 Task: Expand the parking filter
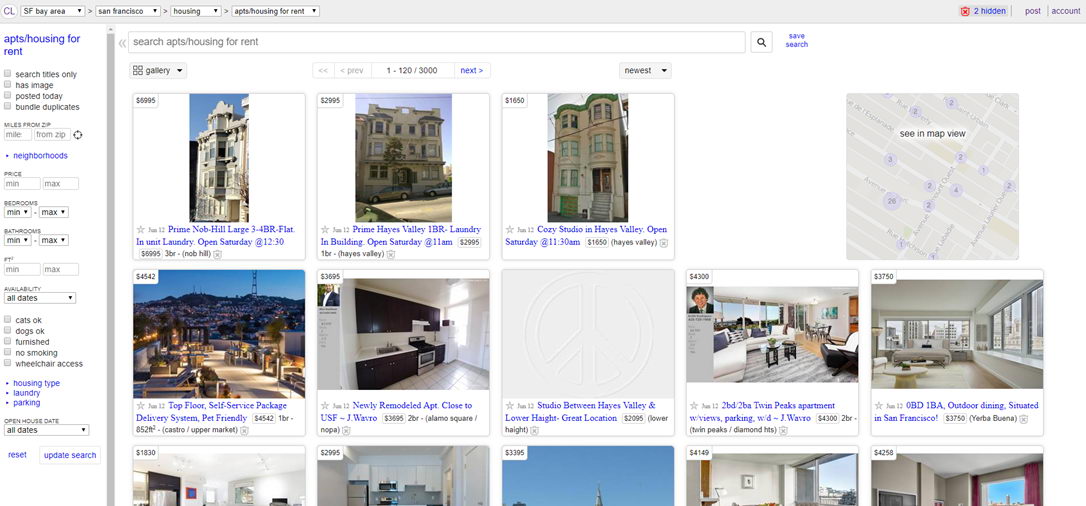(x=27, y=402)
